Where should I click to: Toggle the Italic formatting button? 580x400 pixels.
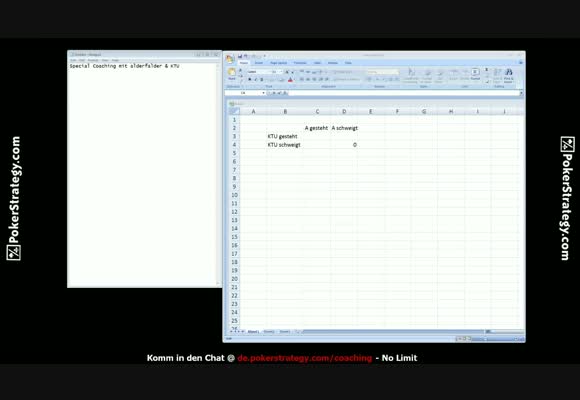pyautogui.click(x=256, y=79)
